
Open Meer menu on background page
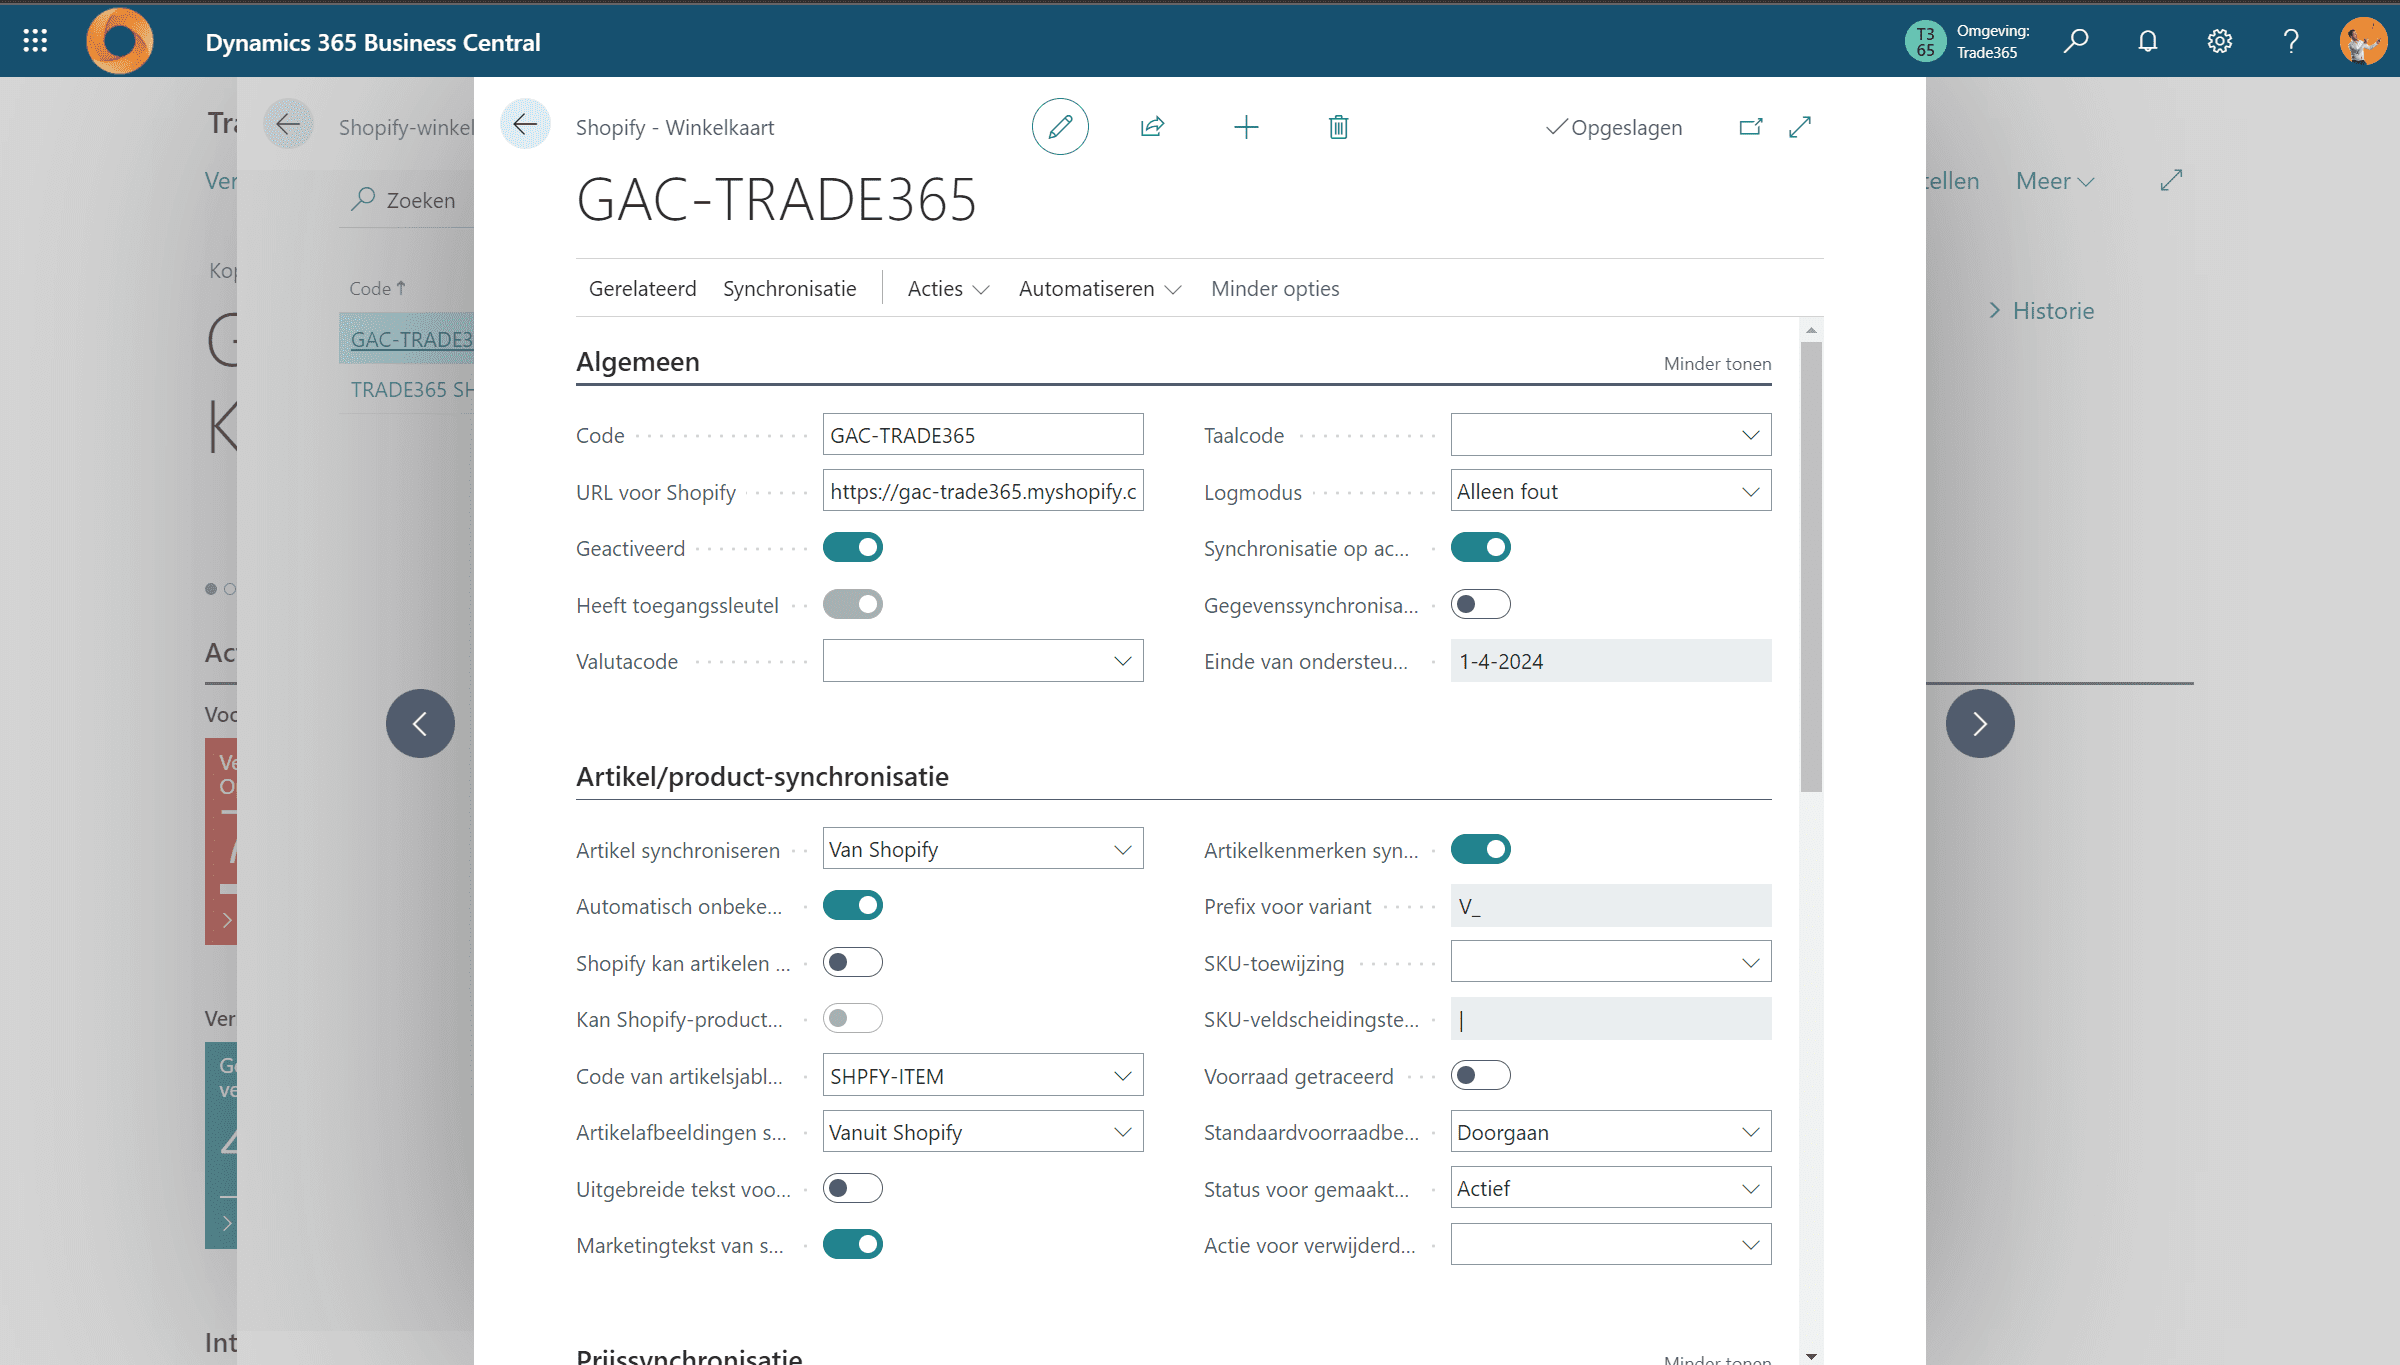(2055, 181)
